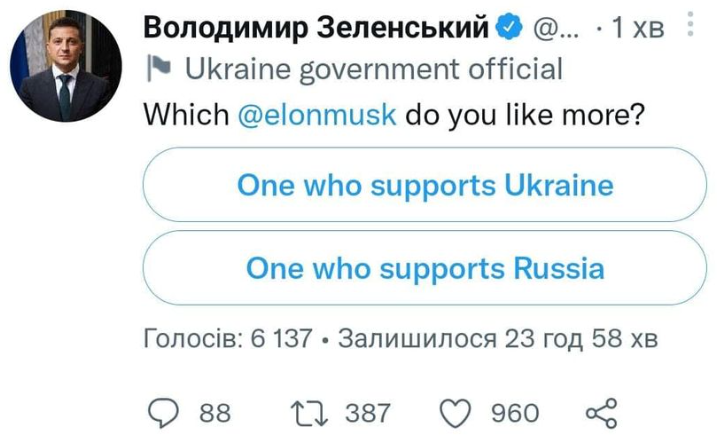Click the retweet count 387
This screenshot has height=447, width=717.
pos(367,413)
